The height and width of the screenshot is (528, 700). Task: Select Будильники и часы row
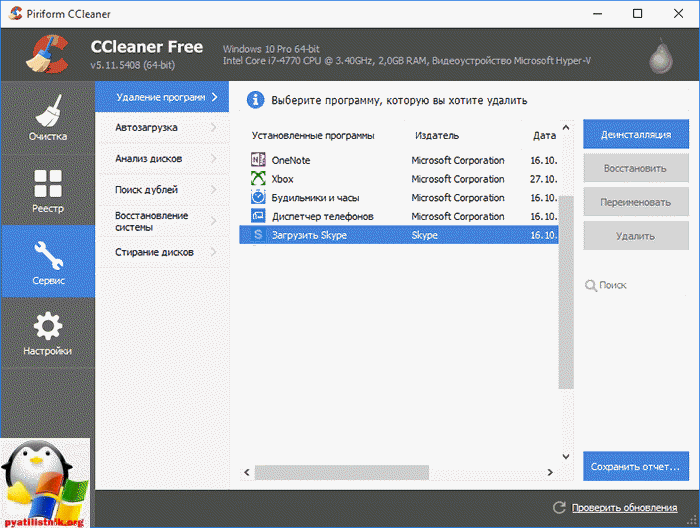(x=399, y=197)
